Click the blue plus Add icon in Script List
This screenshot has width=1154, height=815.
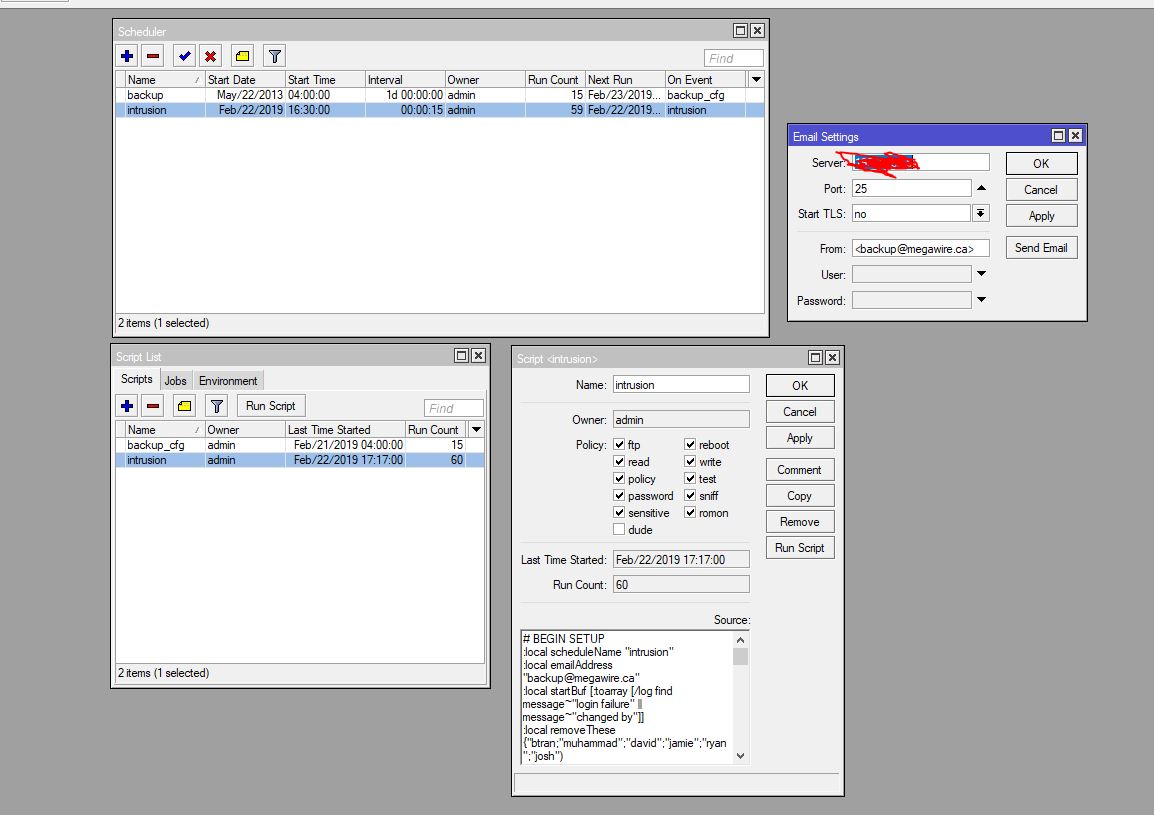pyautogui.click(x=127, y=406)
